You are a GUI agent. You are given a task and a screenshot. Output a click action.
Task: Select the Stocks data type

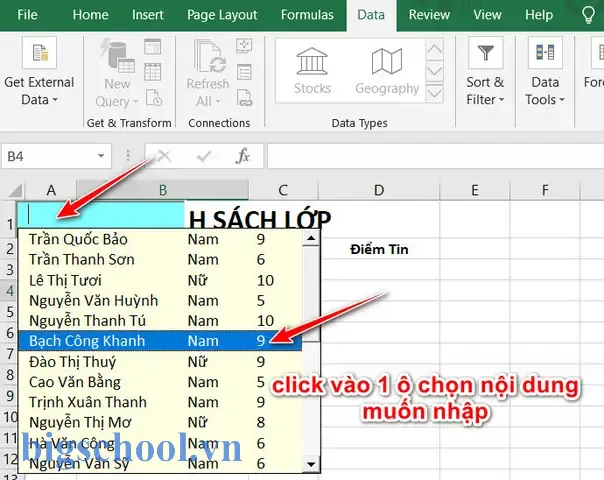(312, 71)
